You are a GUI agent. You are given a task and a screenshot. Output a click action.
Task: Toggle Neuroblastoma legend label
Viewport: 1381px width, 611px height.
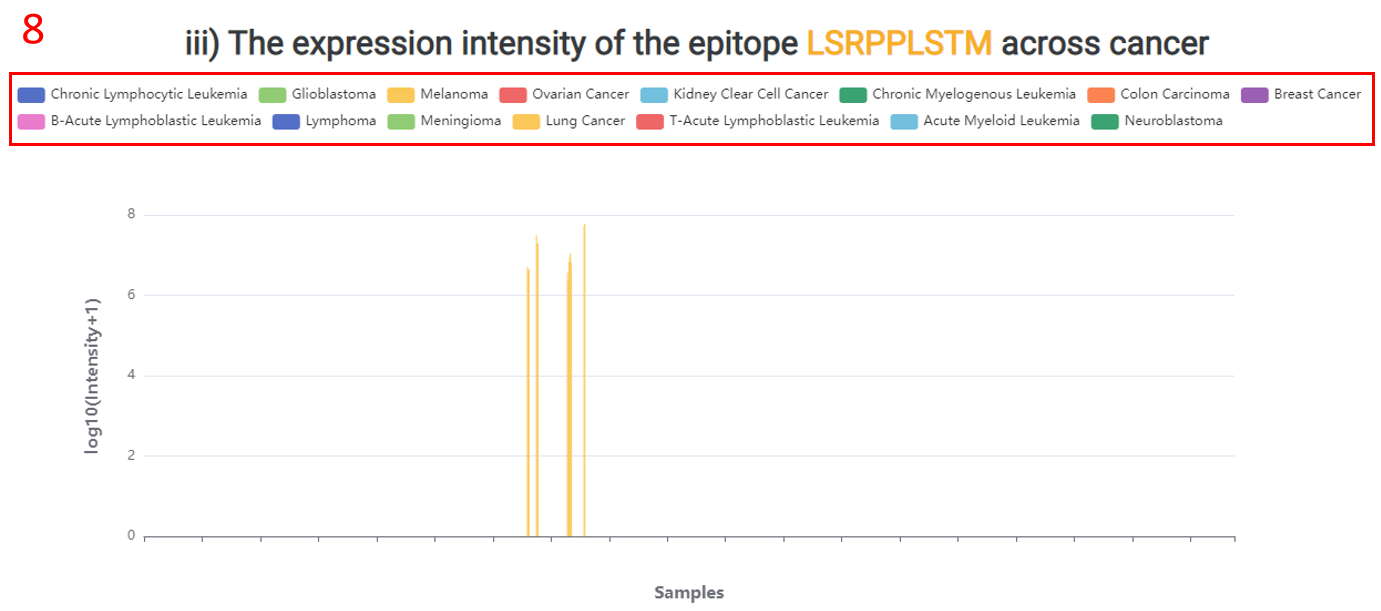click(x=1172, y=121)
